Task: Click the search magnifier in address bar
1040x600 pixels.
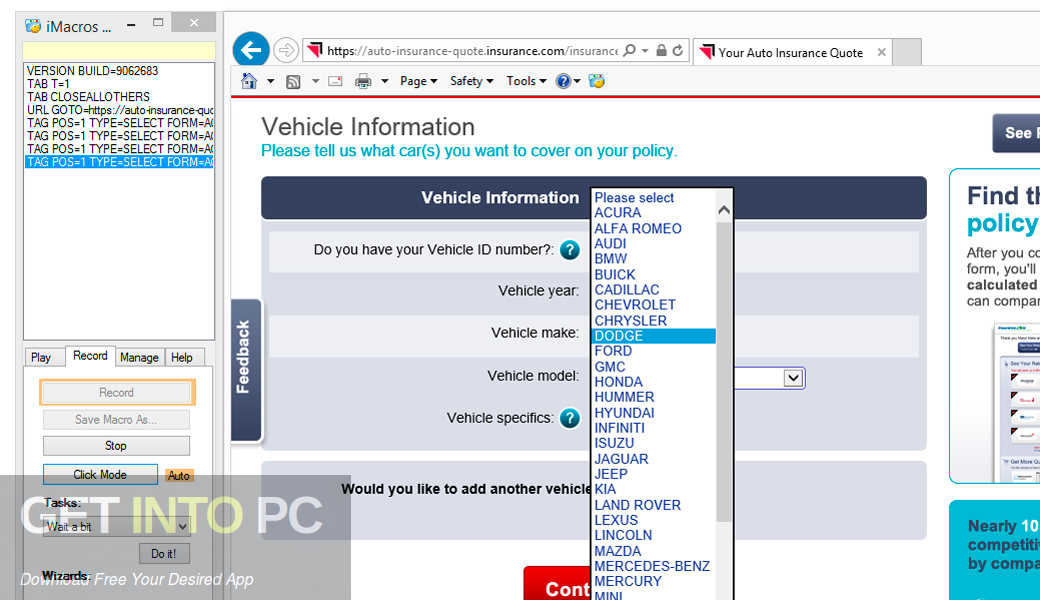Action: [629, 50]
